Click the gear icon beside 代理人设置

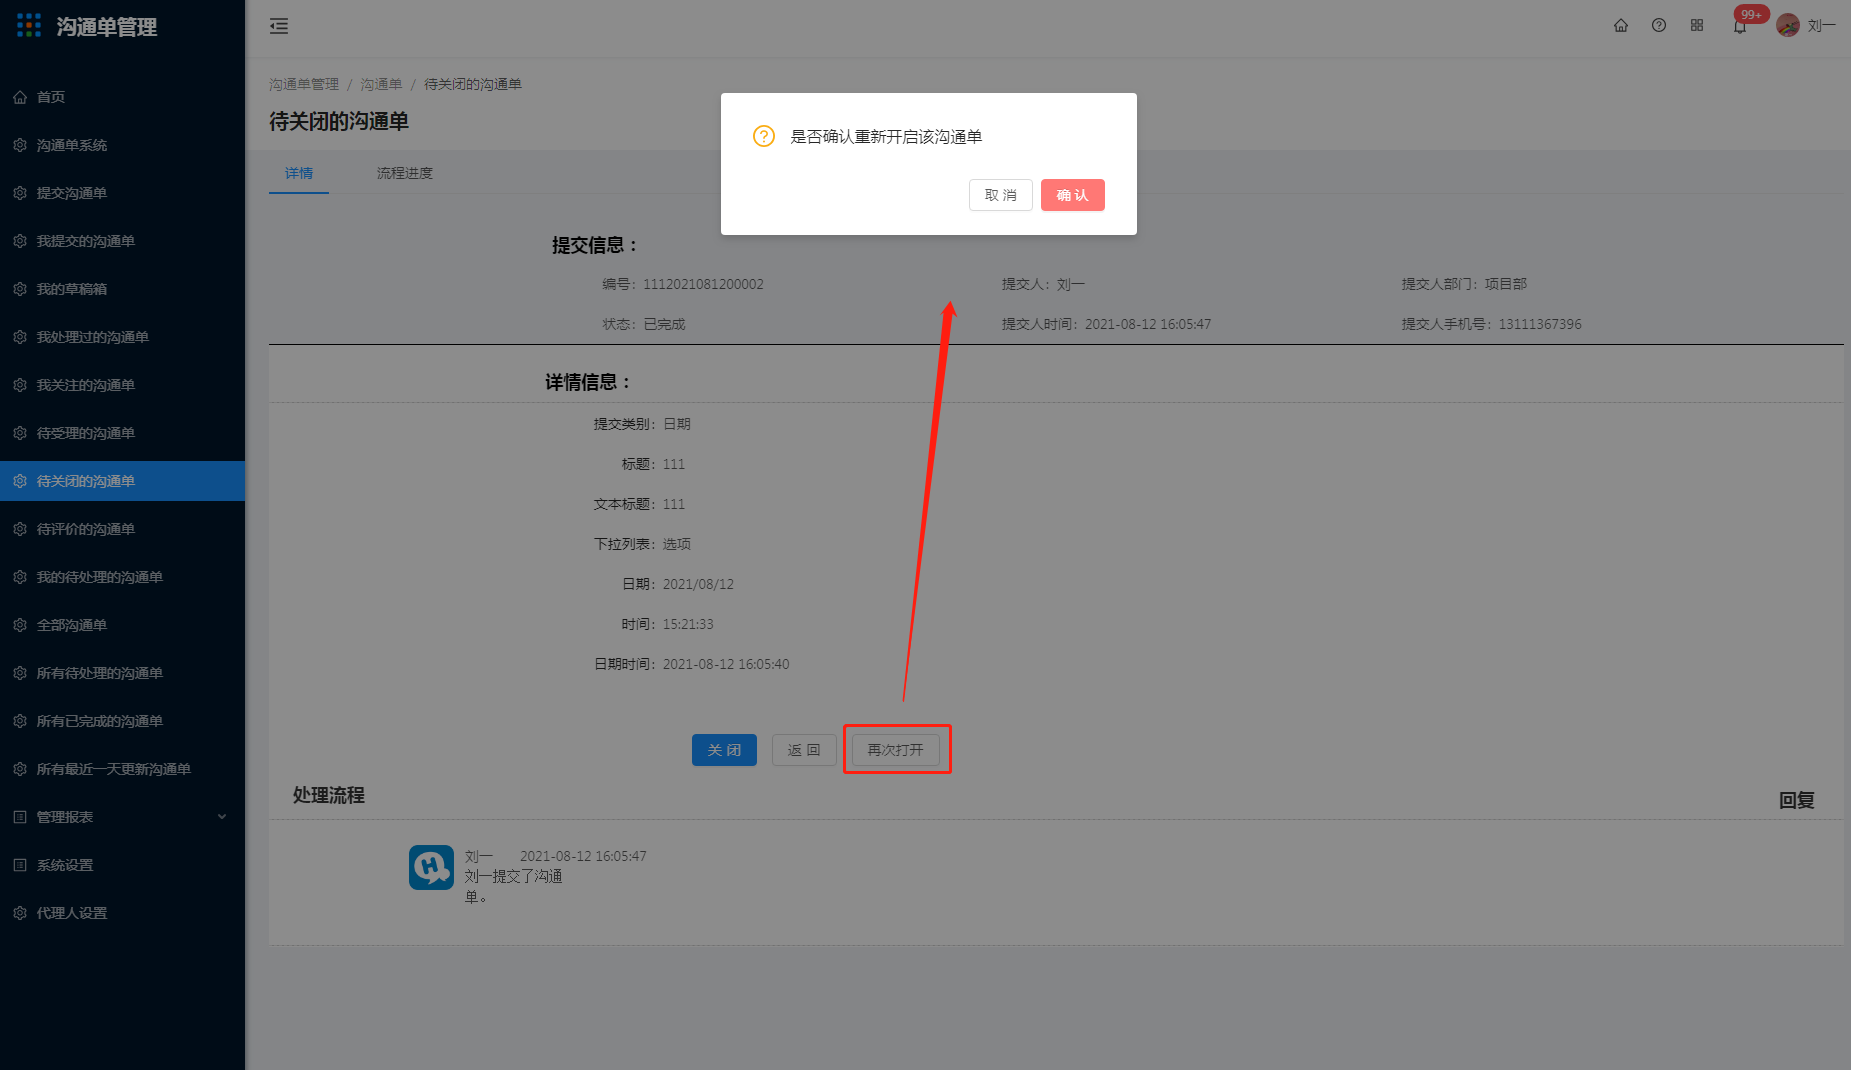click(x=20, y=913)
